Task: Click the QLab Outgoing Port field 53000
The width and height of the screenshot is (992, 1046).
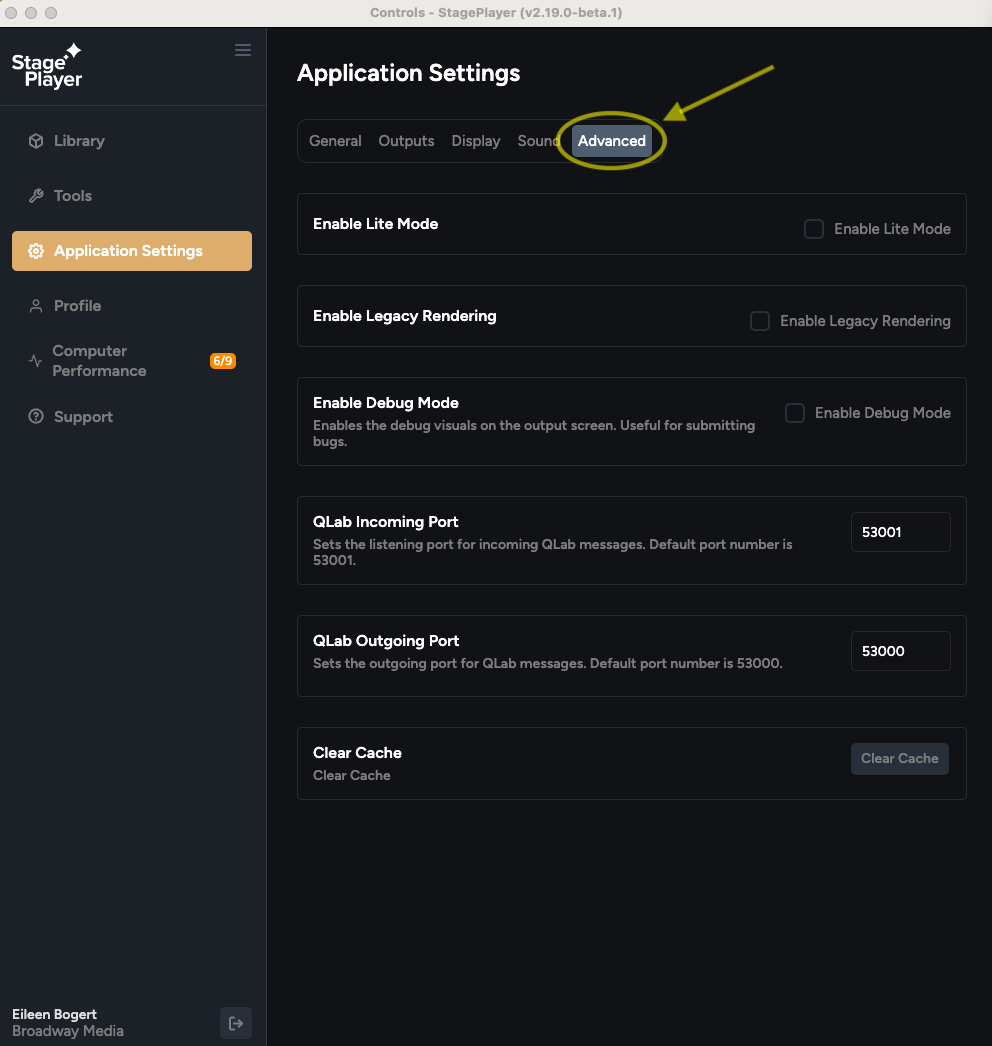Action: (901, 650)
